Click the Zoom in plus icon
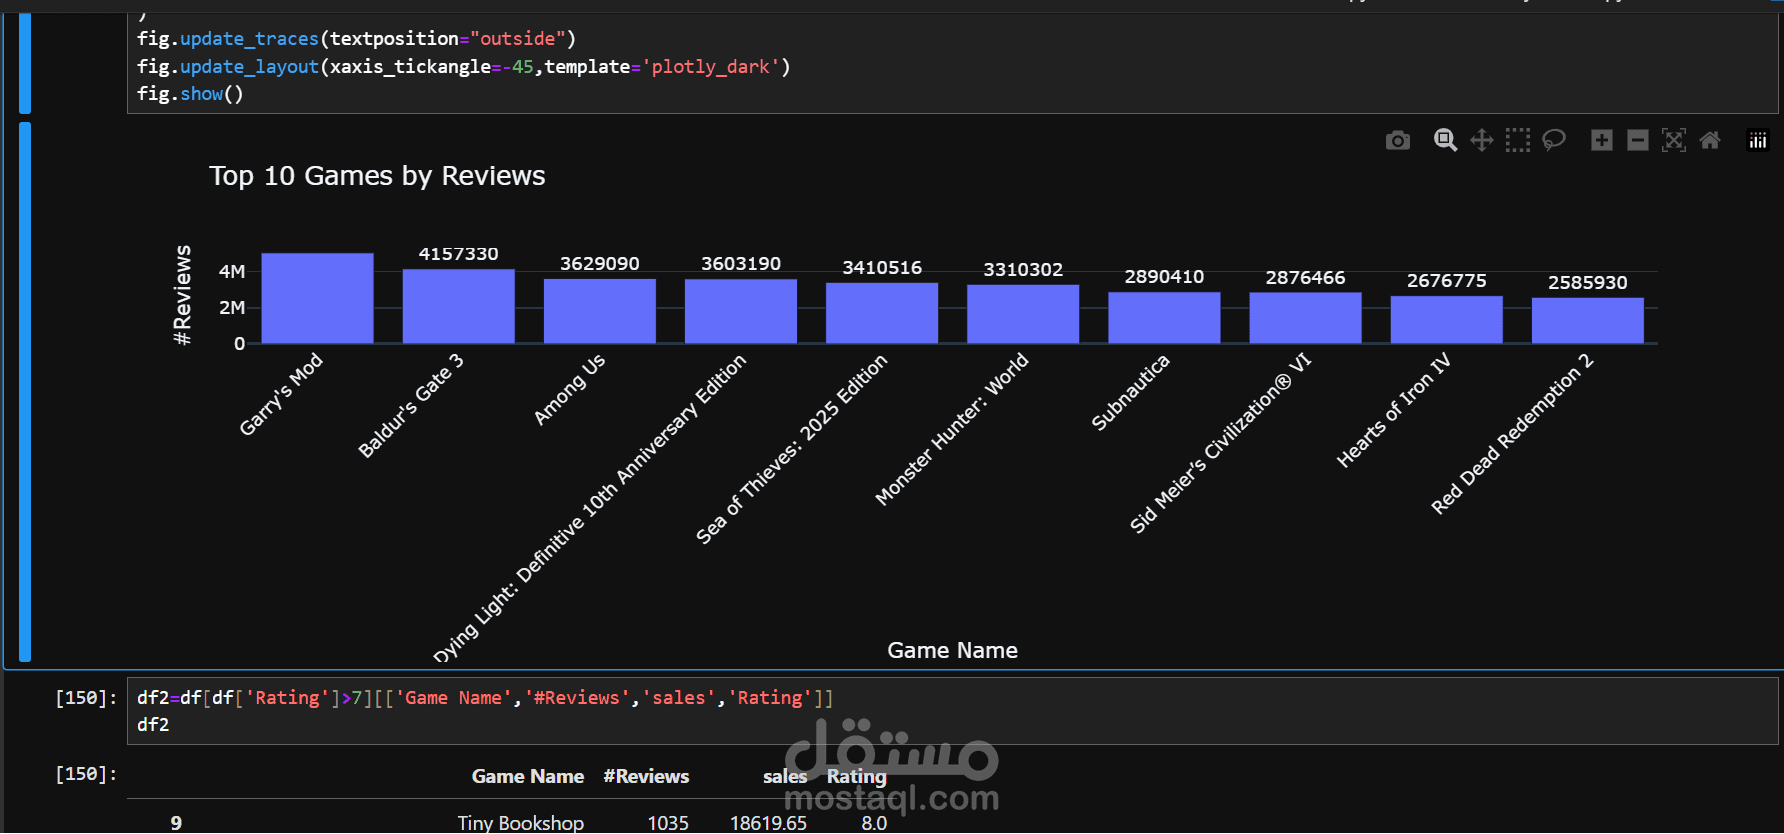The image size is (1784, 834). 1602,140
